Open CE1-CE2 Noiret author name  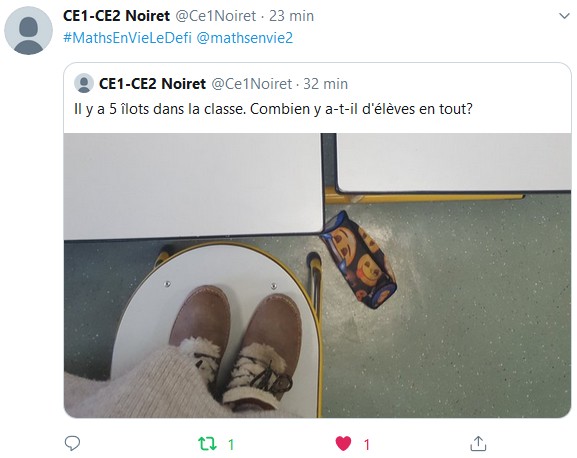pyautogui.click(x=116, y=16)
